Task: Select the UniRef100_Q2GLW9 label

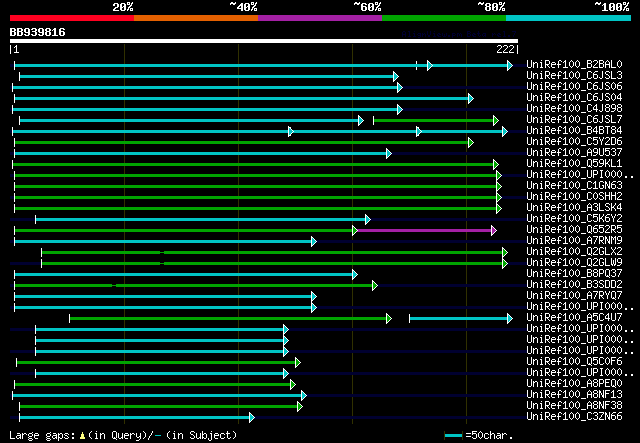Action: click(574, 263)
